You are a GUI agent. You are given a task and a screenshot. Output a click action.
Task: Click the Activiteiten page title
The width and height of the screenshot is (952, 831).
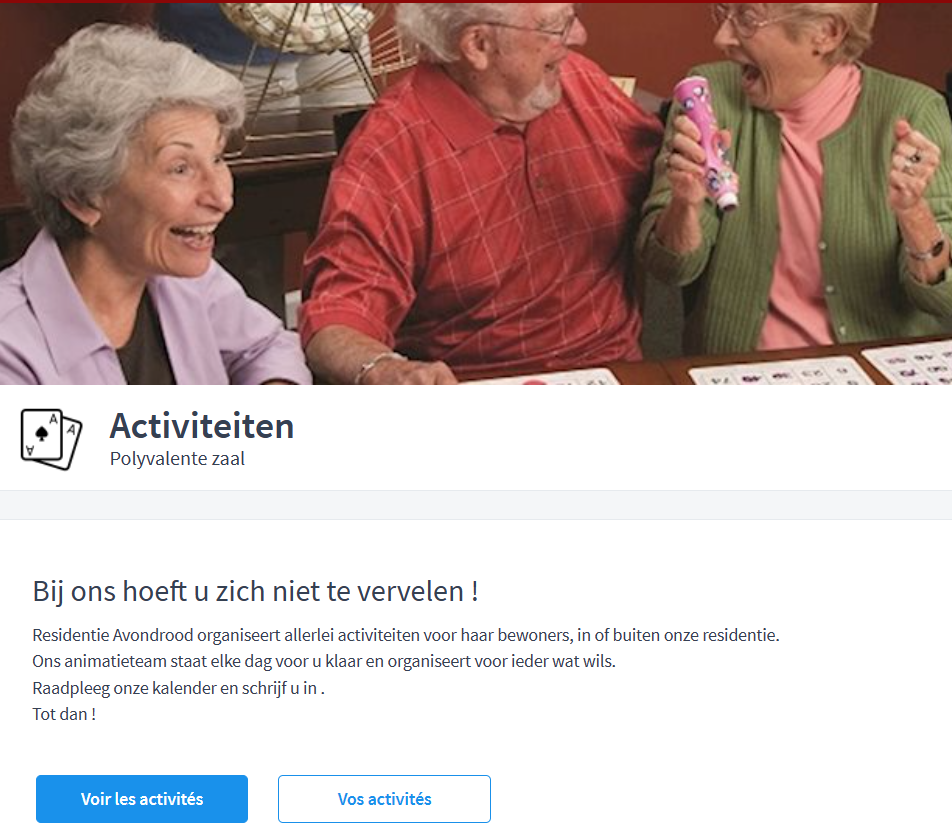pos(202,426)
